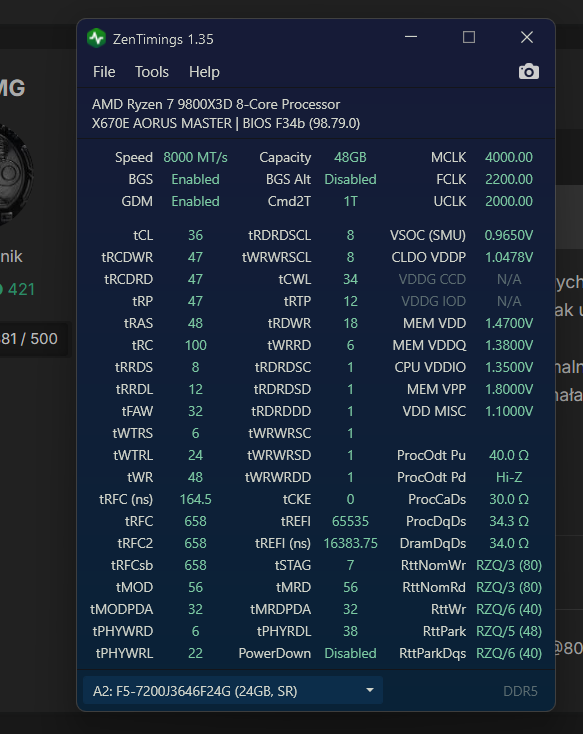Click the CPU VDDIO value 1.3500V
Image resolution: width=583 pixels, height=734 pixels.
[509, 367]
